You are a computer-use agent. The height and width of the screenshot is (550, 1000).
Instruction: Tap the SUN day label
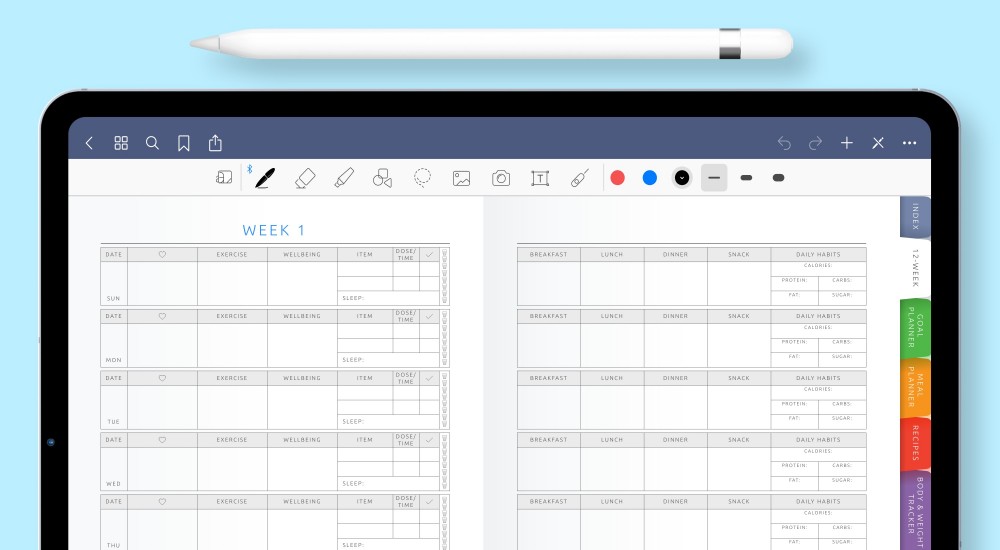click(x=114, y=299)
